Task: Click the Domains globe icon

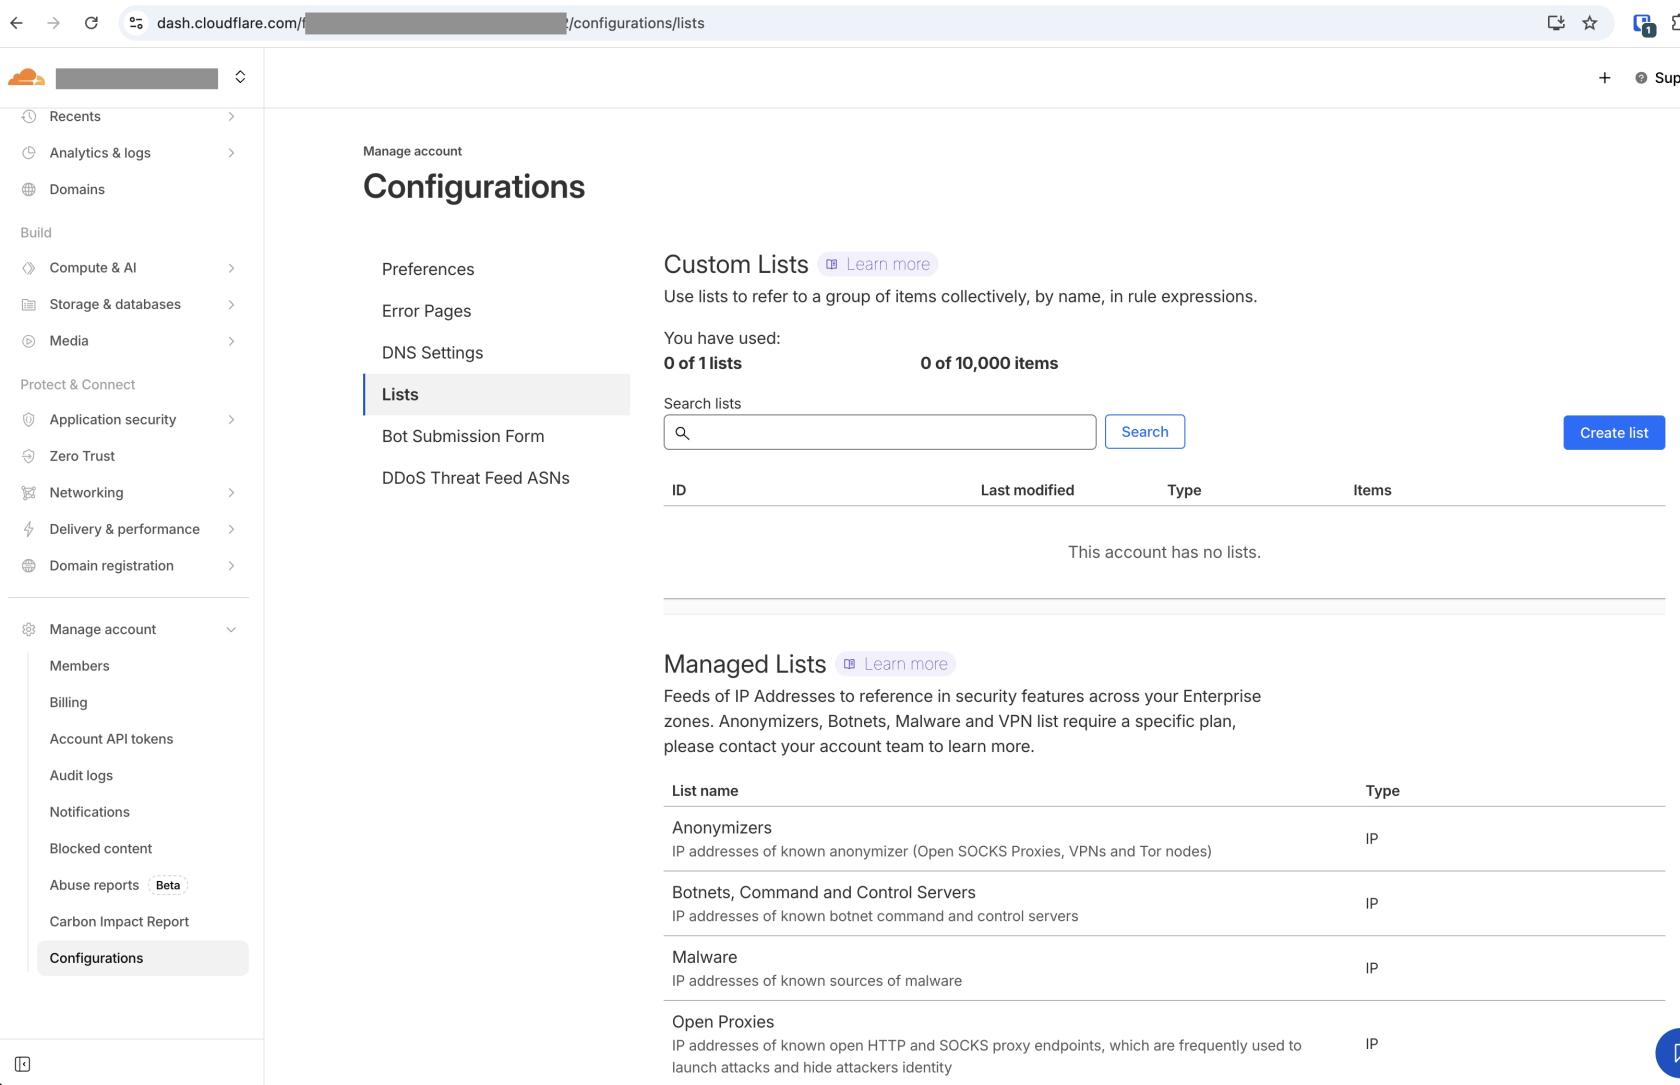Action: pyautogui.click(x=29, y=190)
